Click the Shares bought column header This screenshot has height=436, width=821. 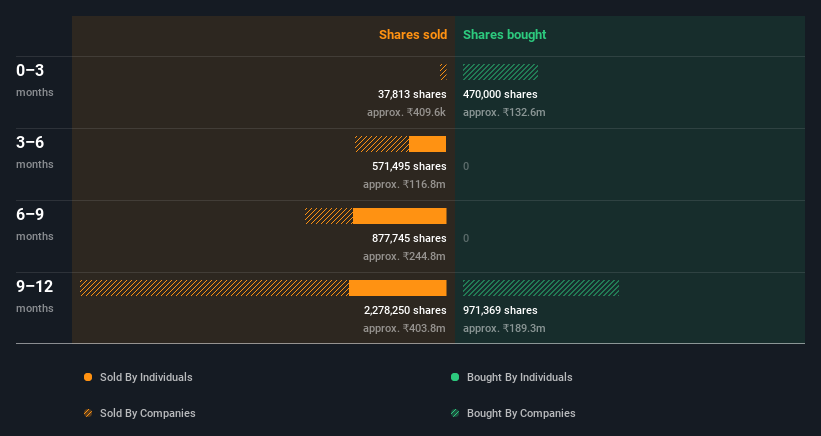[x=505, y=35]
